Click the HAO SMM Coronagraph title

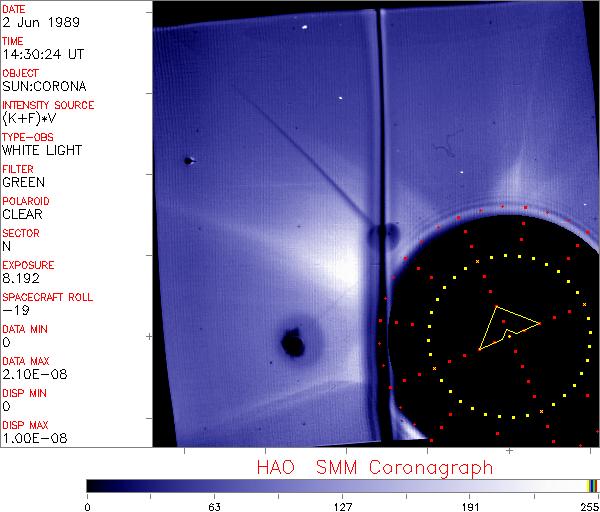374,467
